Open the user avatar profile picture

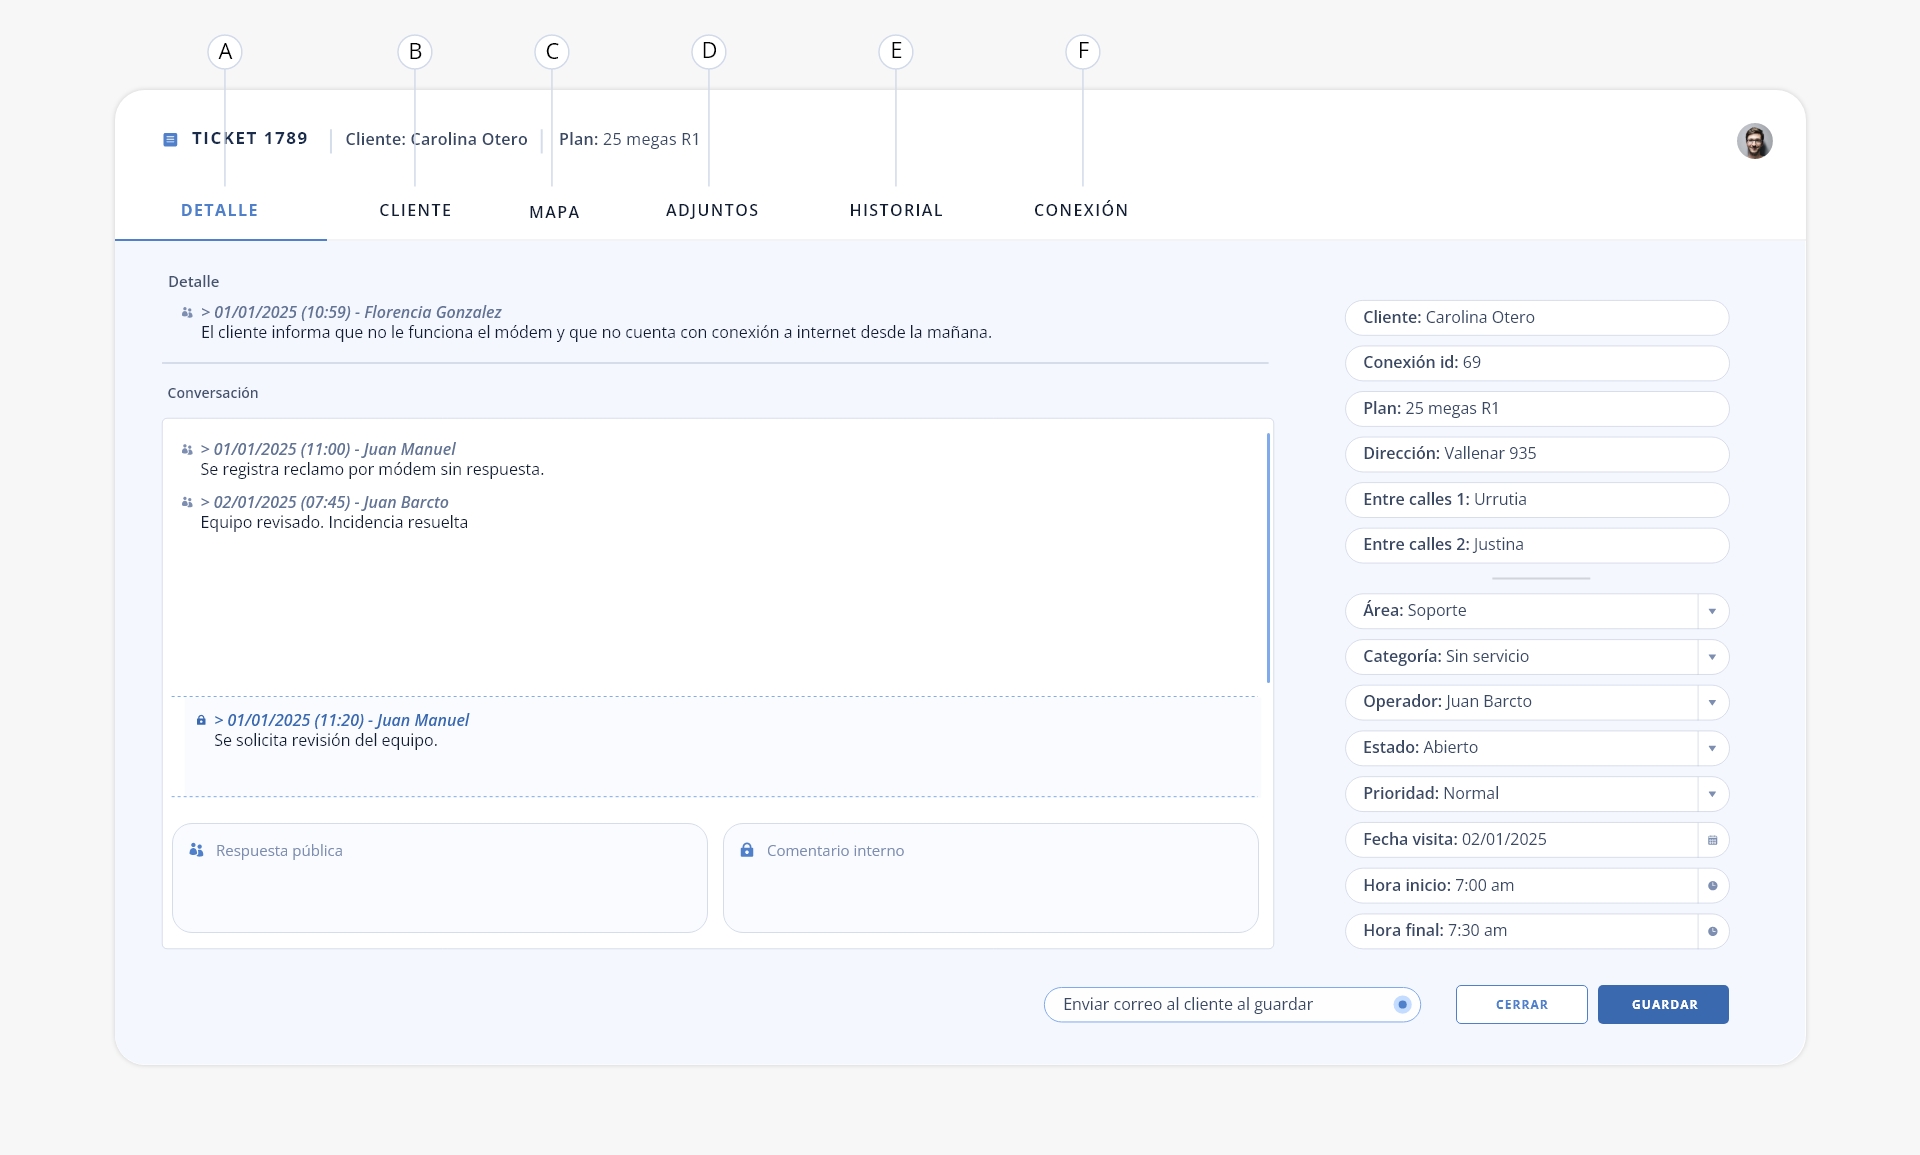click(1754, 141)
